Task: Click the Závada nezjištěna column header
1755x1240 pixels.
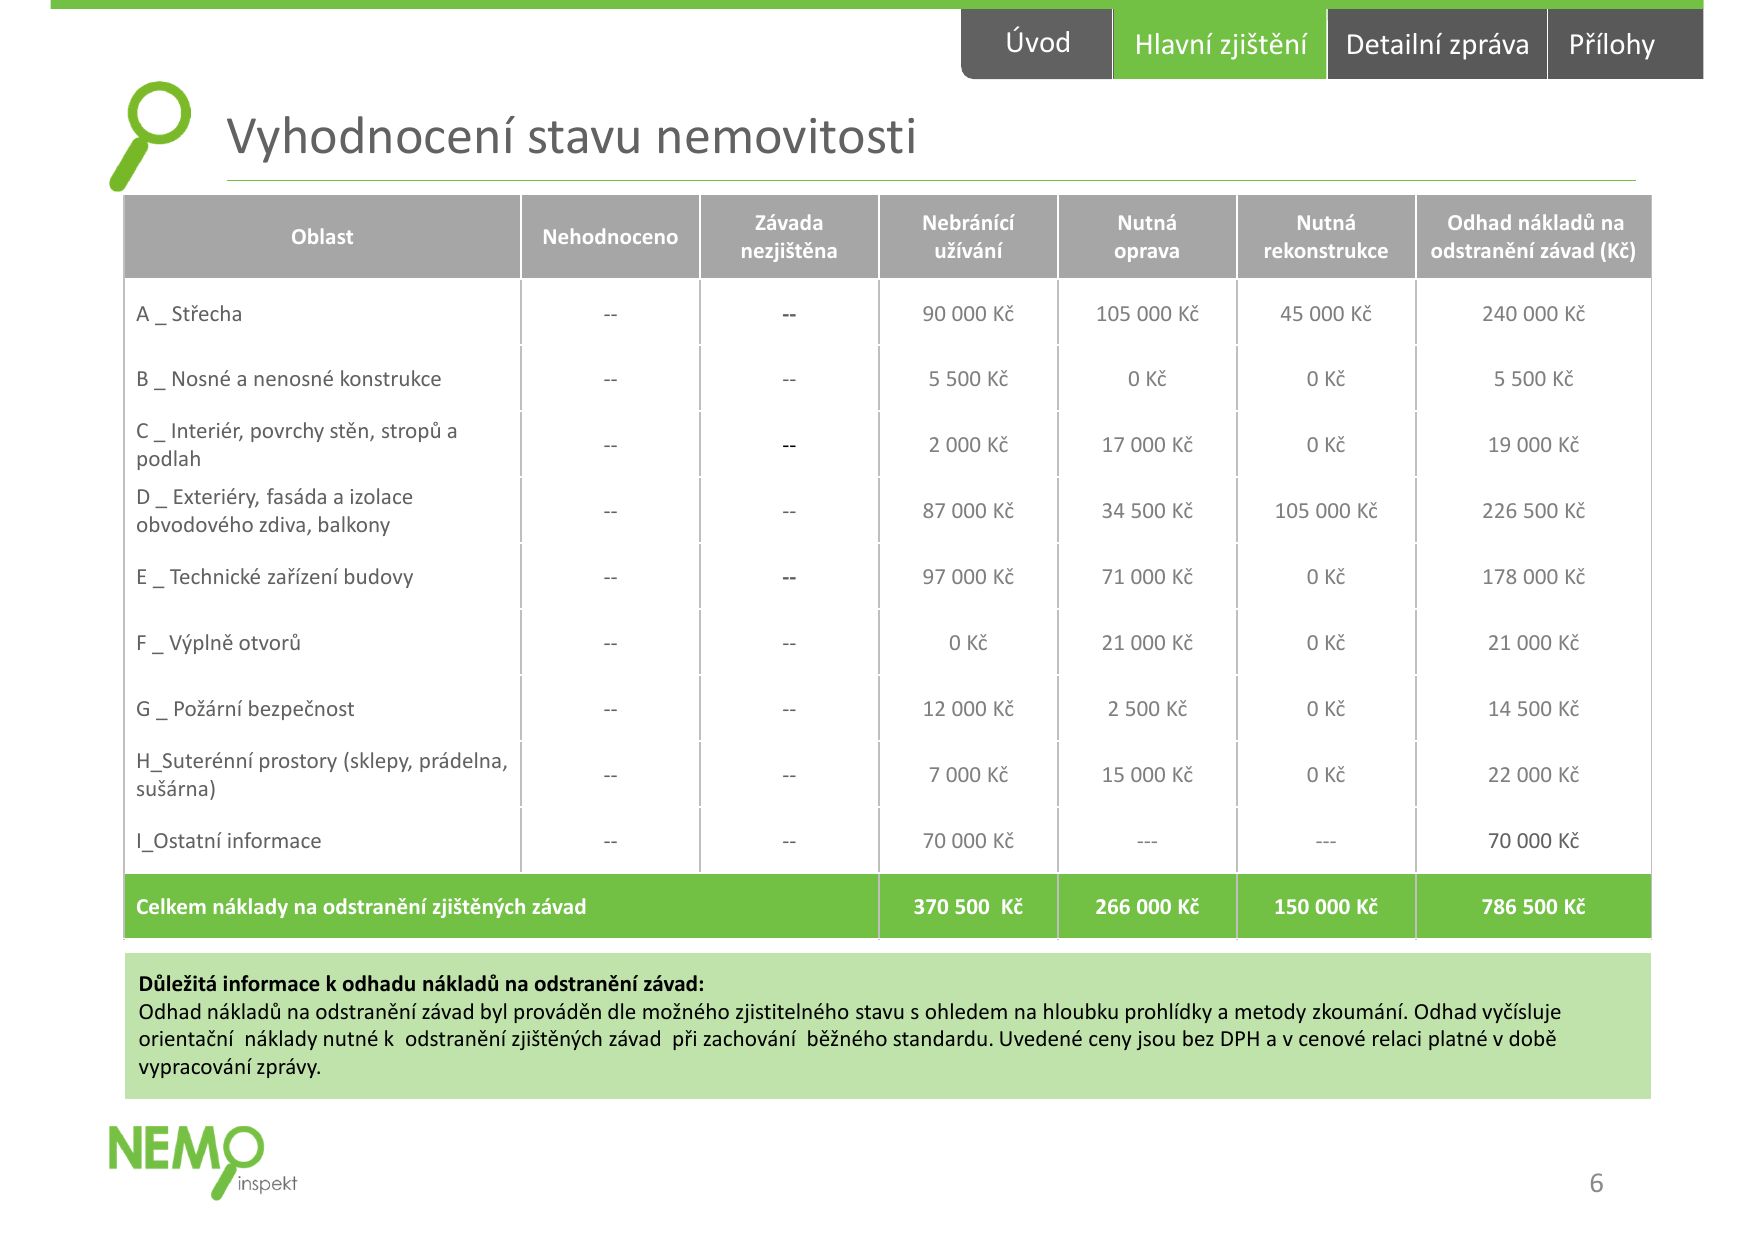Action: pos(789,237)
